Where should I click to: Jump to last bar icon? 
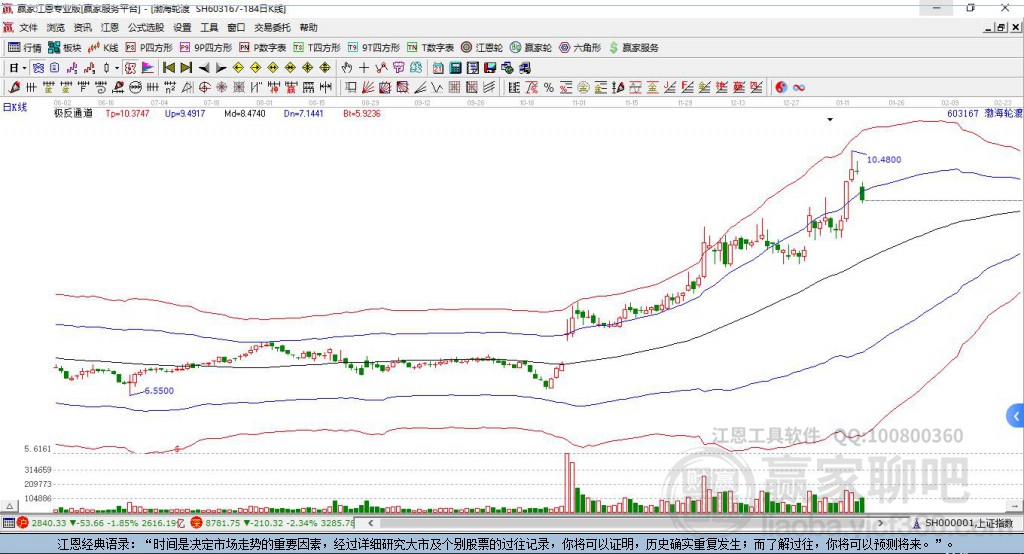pyautogui.click(x=186, y=68)
